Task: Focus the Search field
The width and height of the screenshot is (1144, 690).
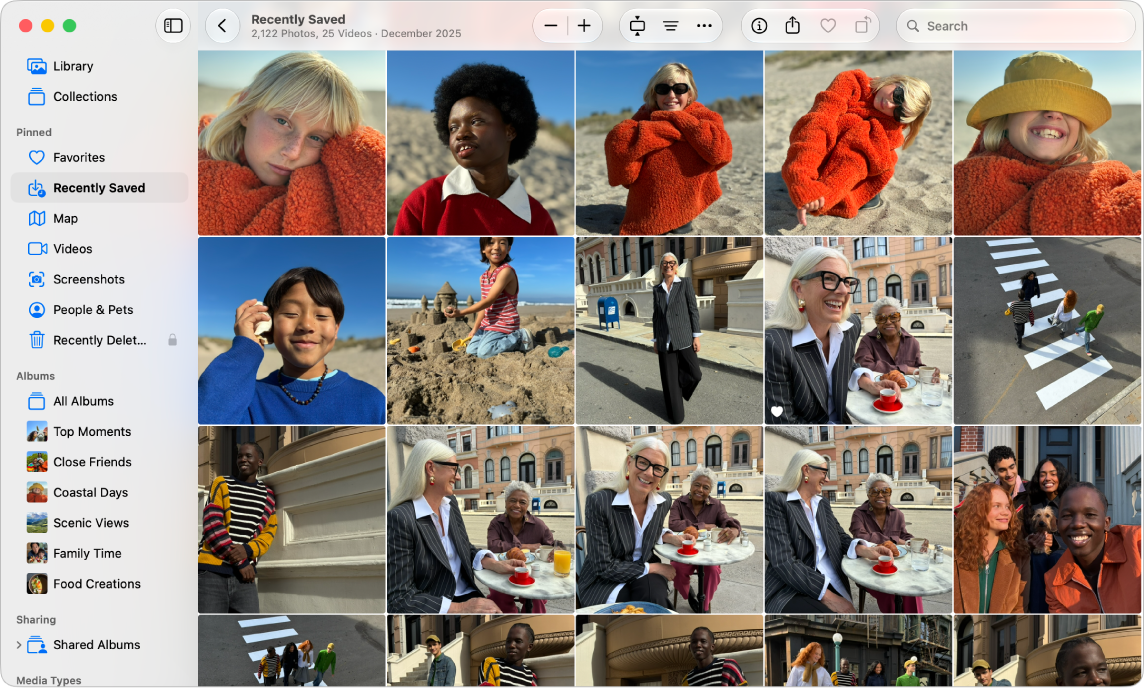Action: pos(1016,26)
